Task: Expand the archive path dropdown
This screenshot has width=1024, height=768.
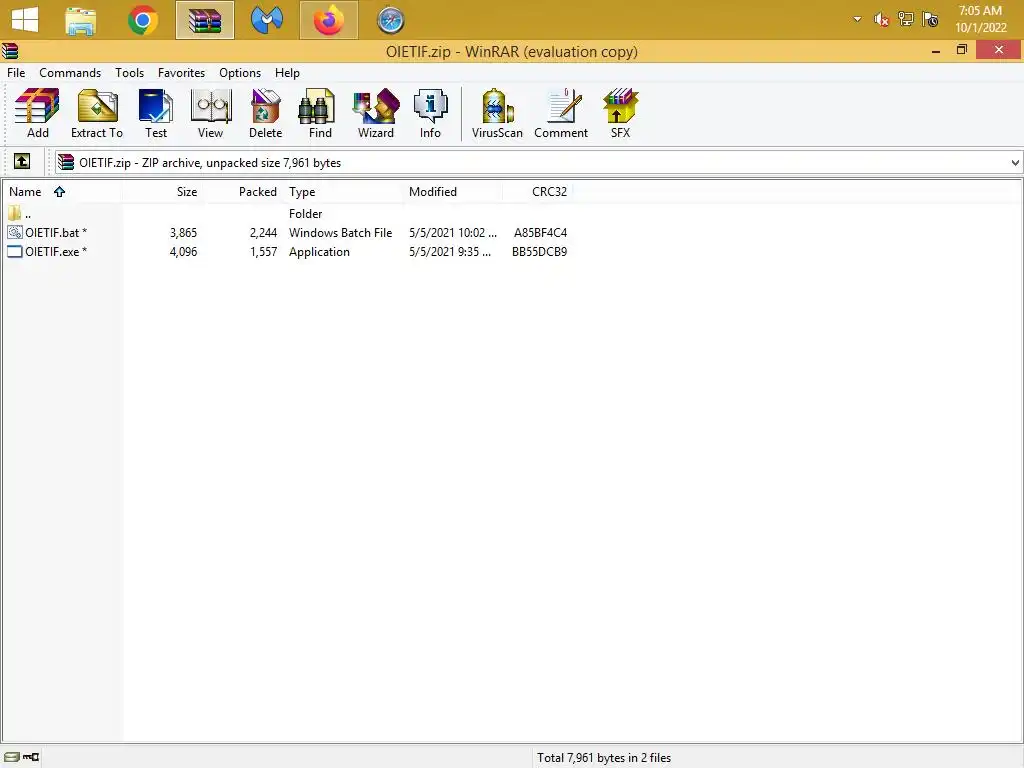Action: tap(1014, 163)
